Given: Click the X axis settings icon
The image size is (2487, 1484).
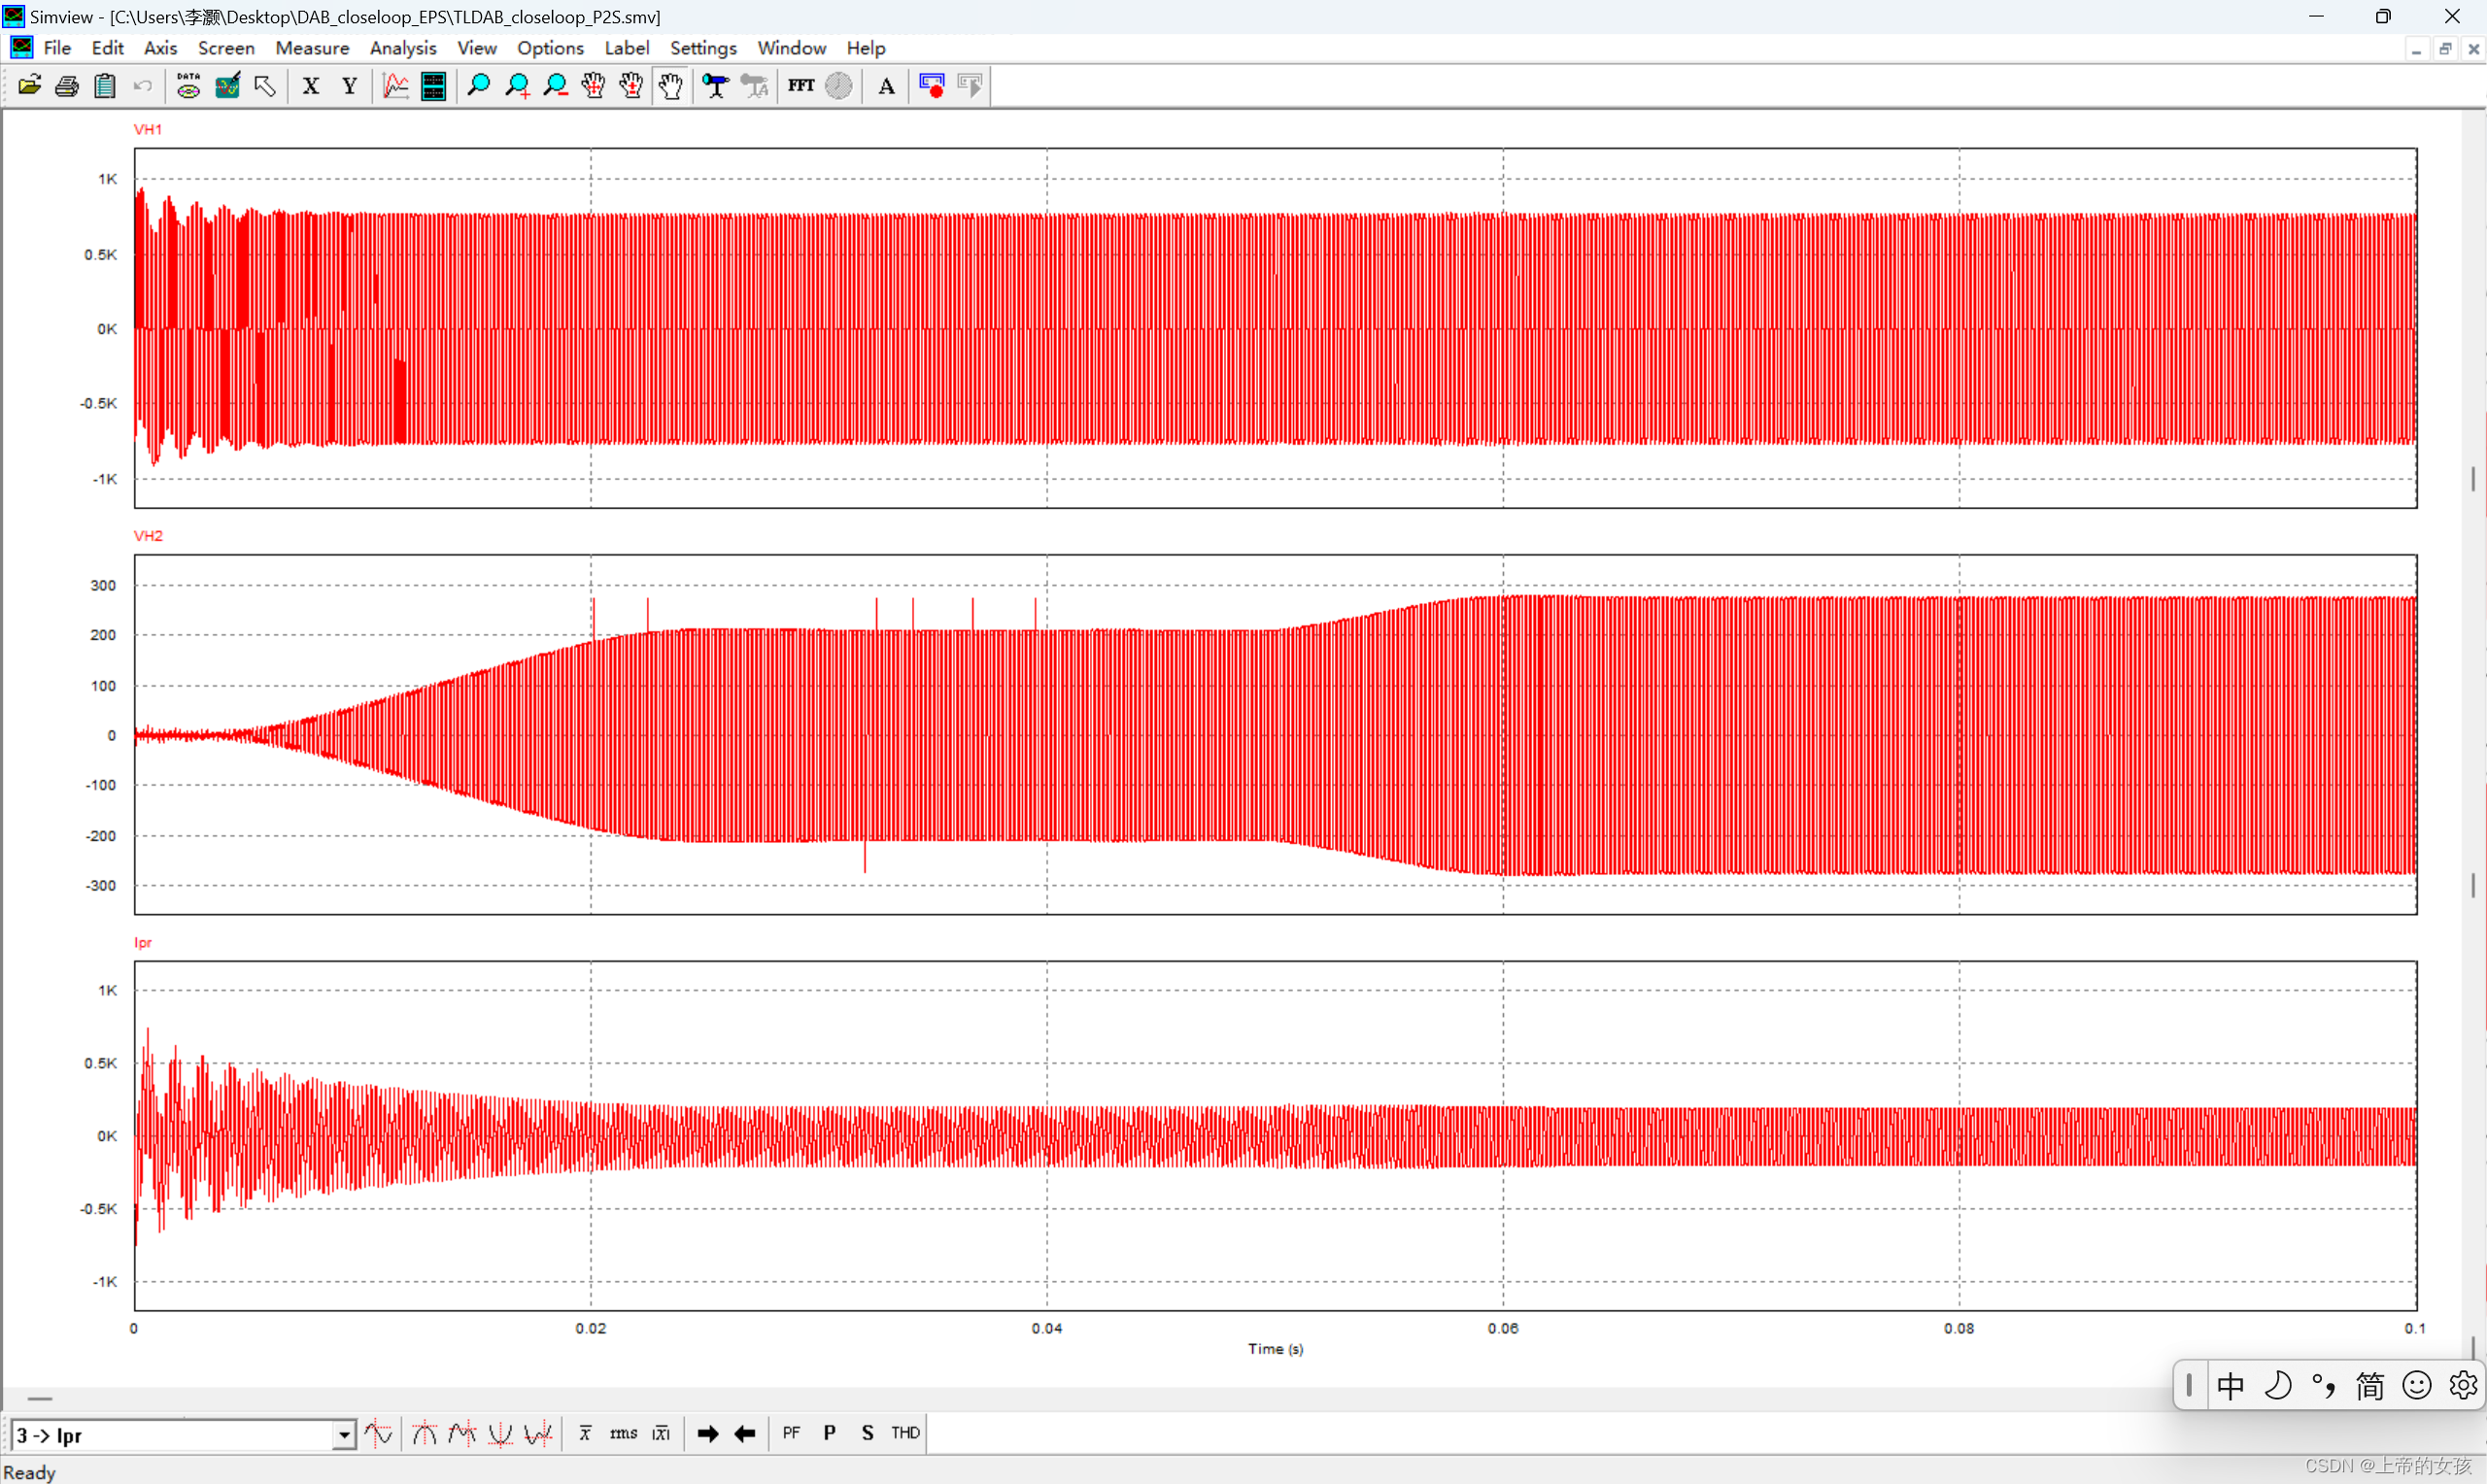Looking at the screenshot, I should point(311,86).
